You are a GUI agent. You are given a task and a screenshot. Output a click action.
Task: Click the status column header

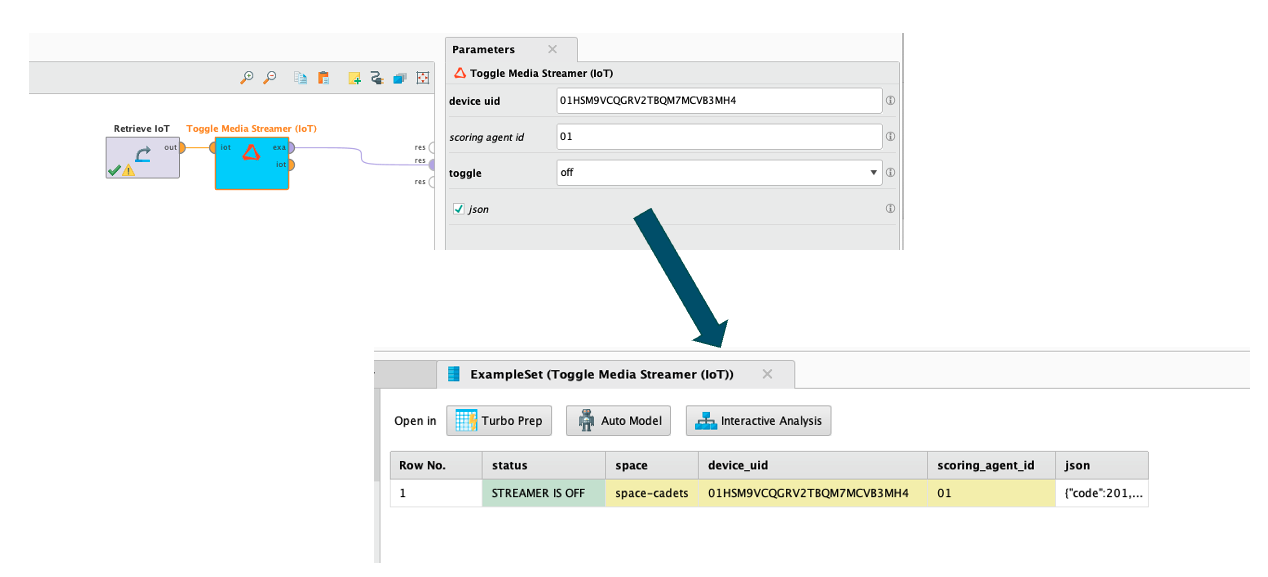pos(543,466)
